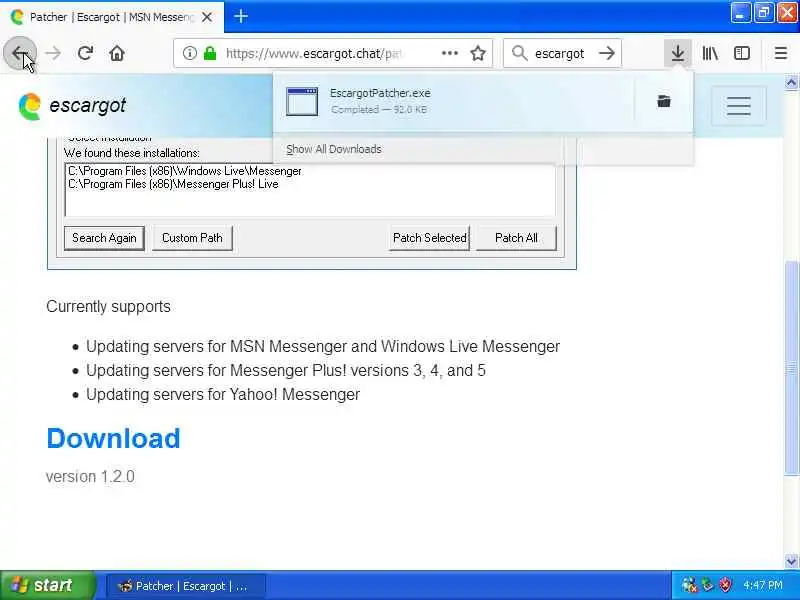This screenshot has height=600, width=800.
Task: Click the address bar URL field
Action: [315, 53]
